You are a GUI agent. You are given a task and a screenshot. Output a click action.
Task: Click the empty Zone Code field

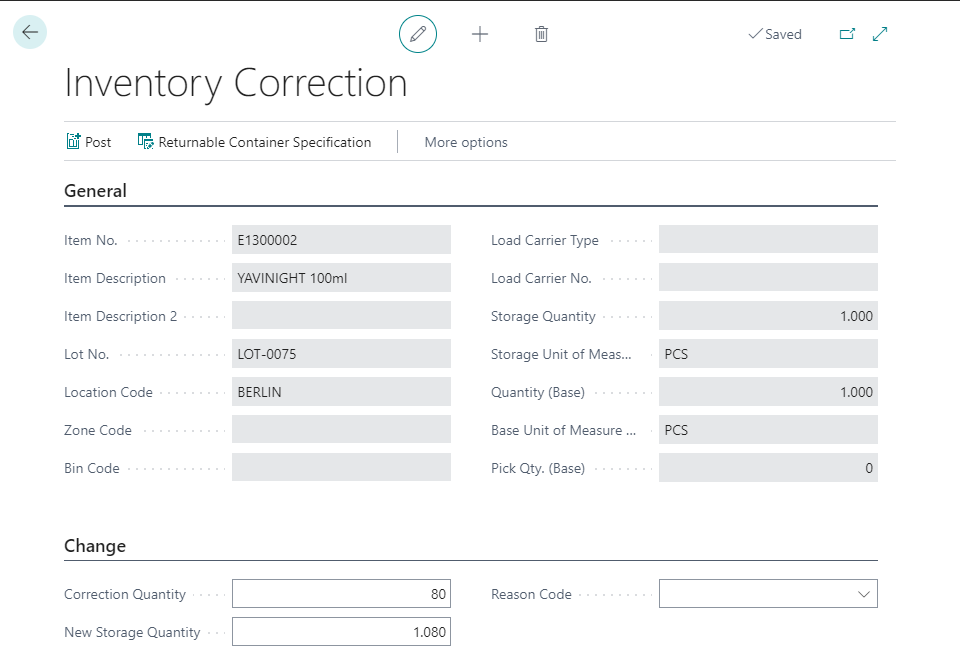coord(341,430)
